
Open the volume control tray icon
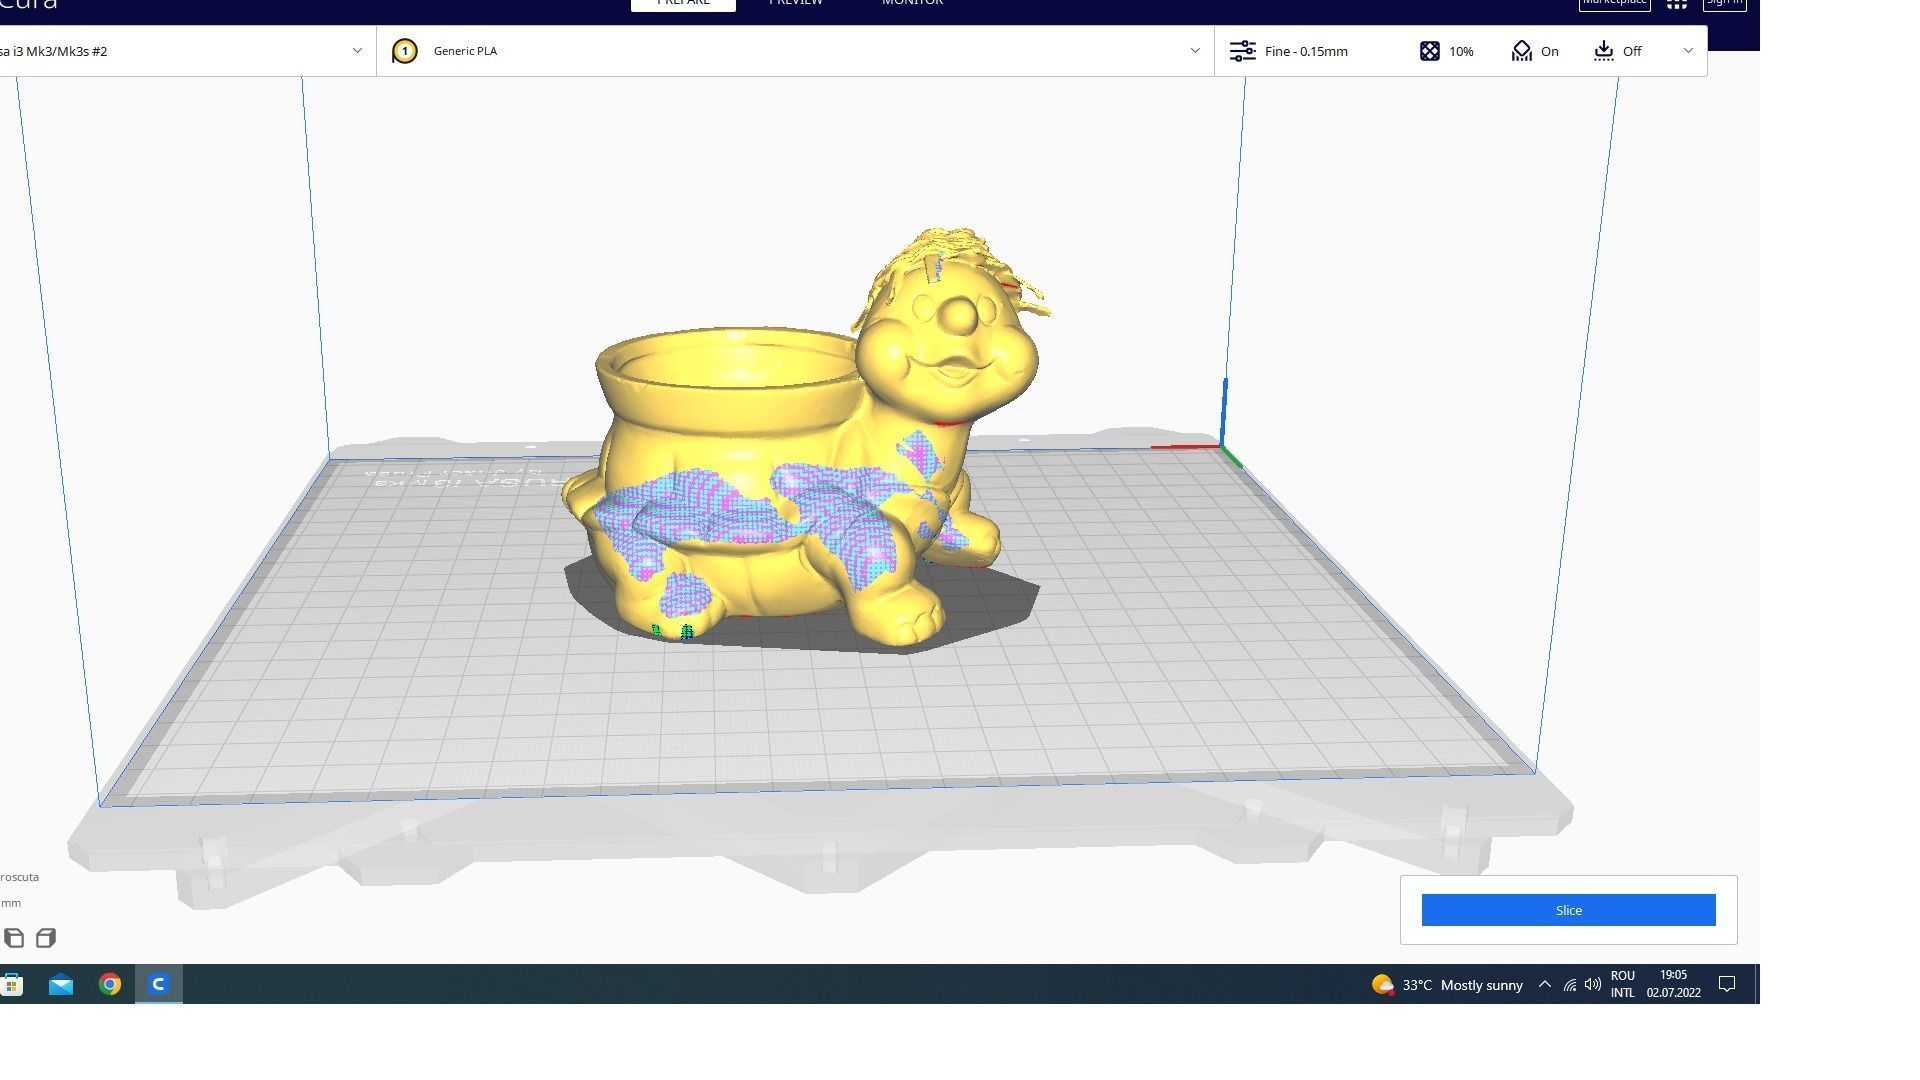(x=1593, y=985)
